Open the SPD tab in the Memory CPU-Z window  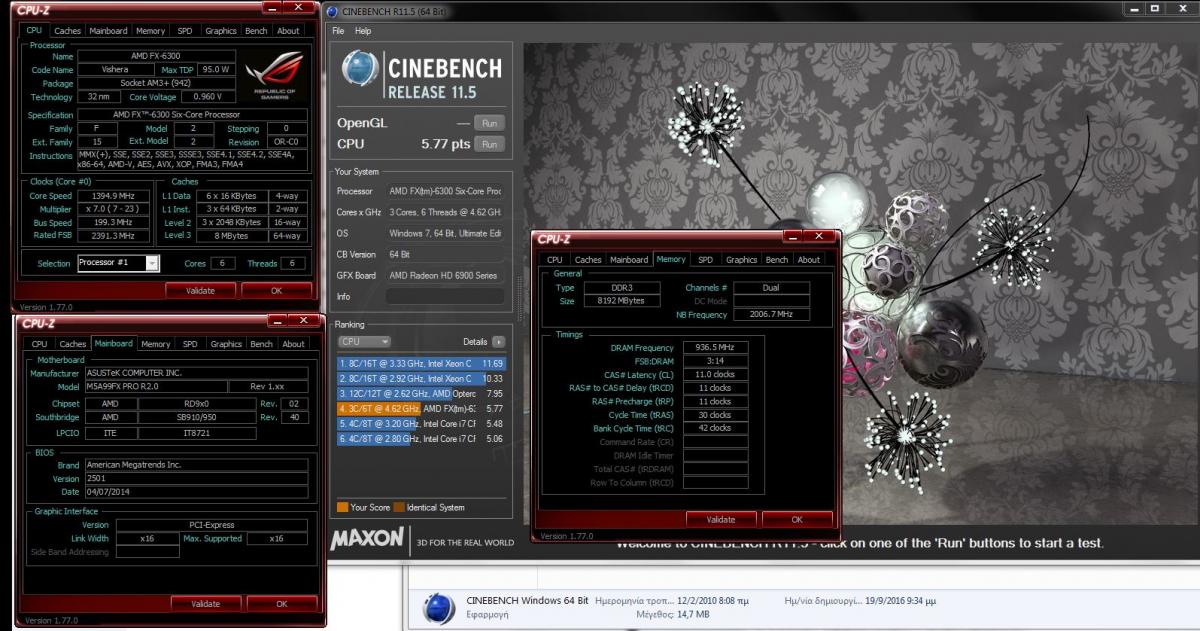tap(705, 260)
